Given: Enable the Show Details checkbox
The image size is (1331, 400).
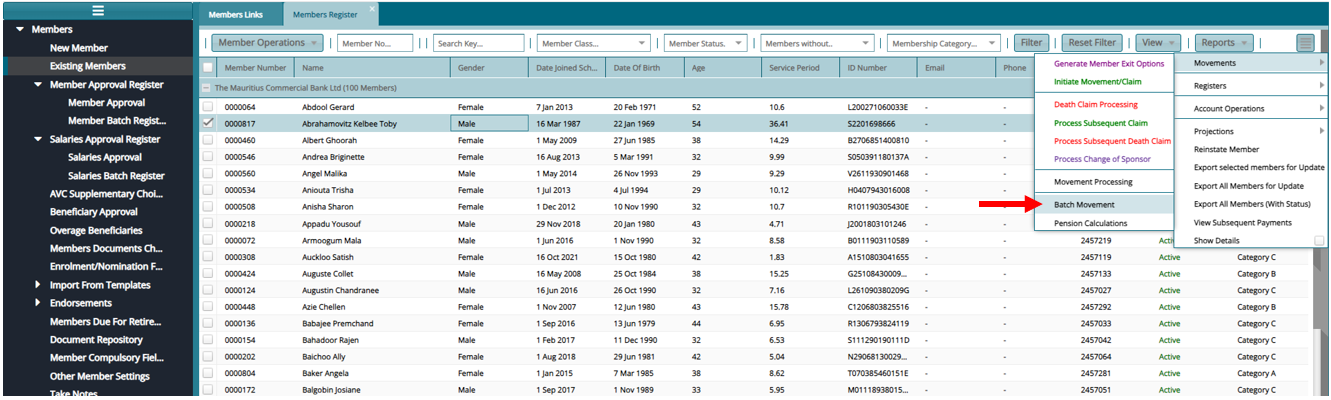Looking at the screenshot, I should (x=1319, y=241).
